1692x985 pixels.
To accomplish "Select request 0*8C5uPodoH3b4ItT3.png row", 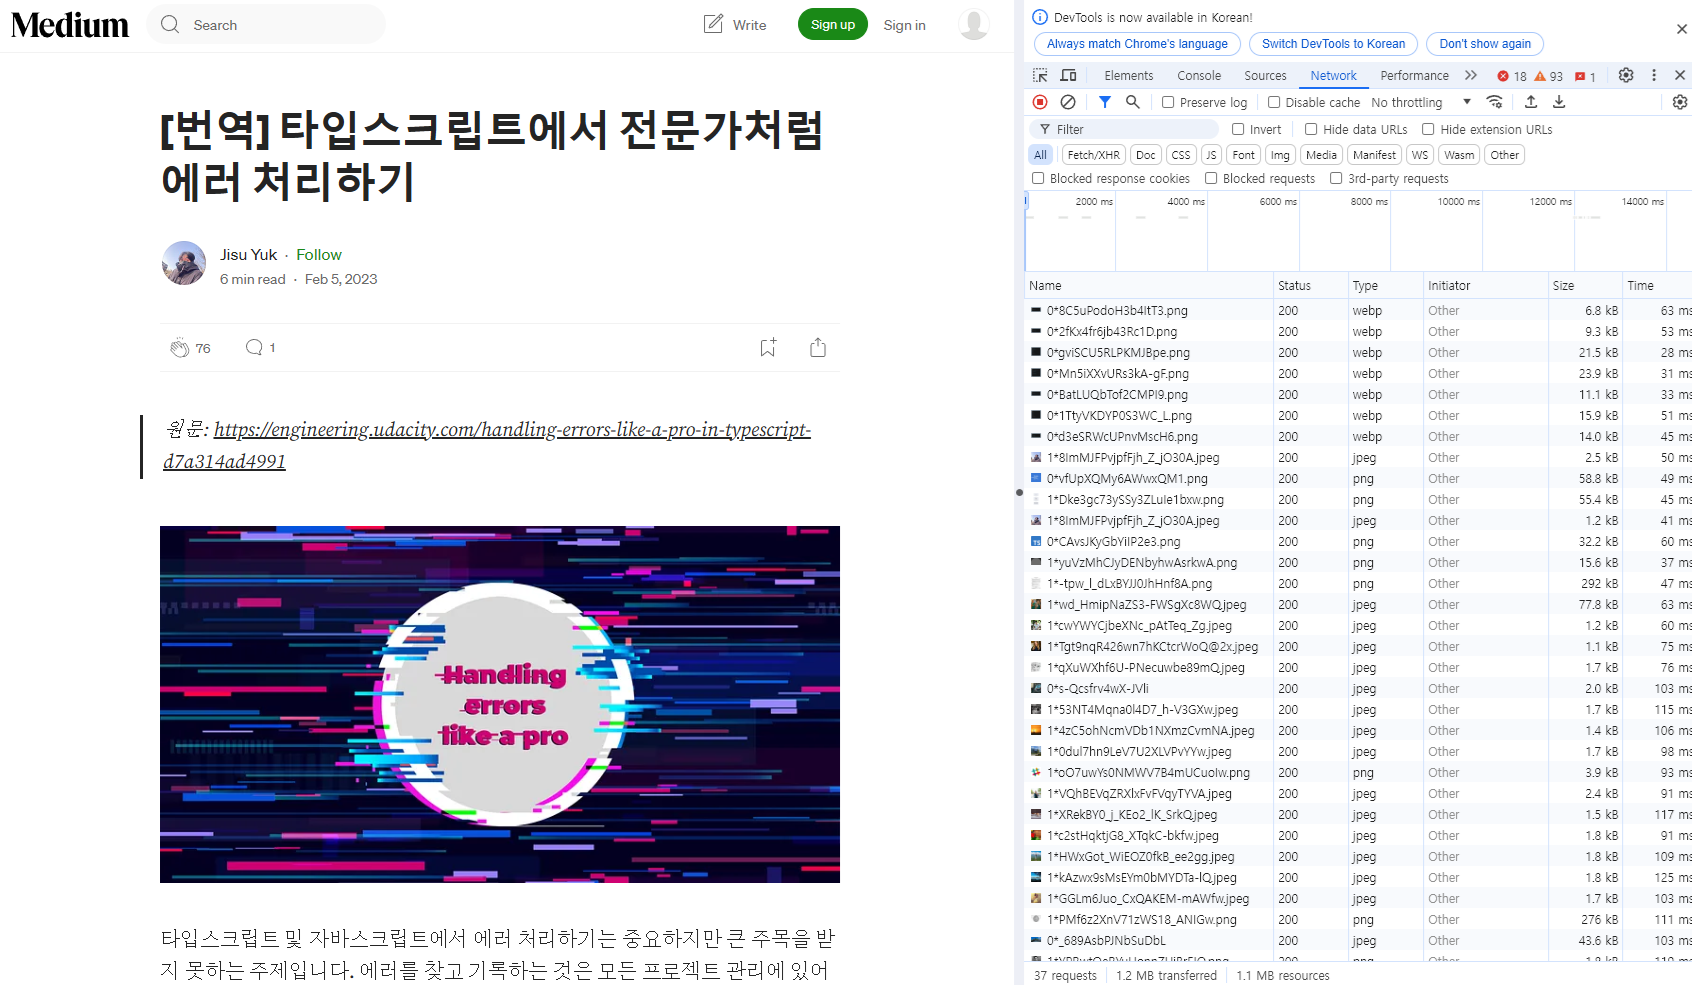I will pyautogui.click(x=1358, y=311).
